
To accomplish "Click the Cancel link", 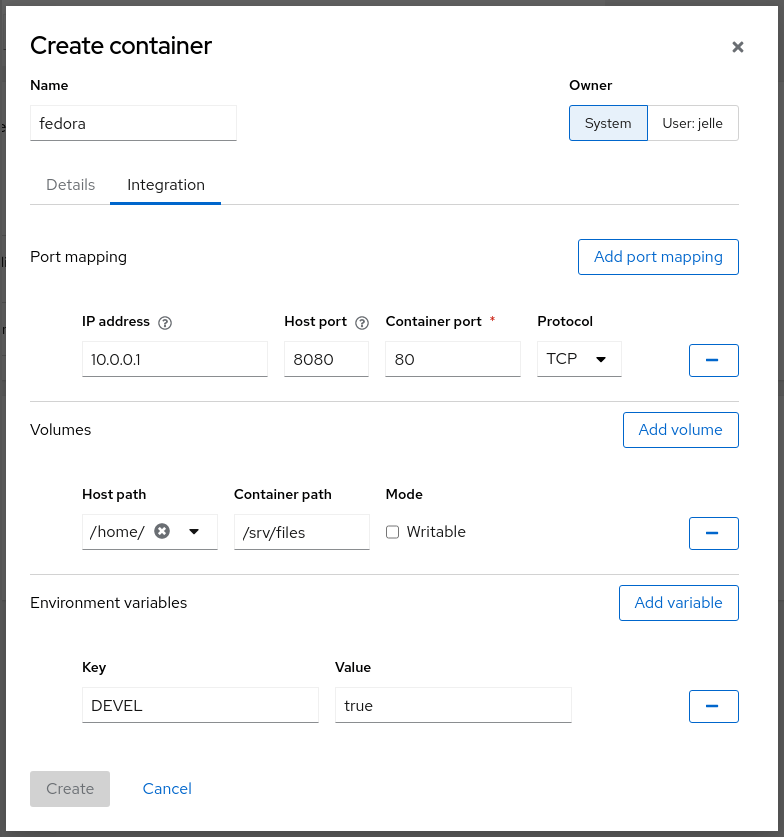I will point(167,789).
